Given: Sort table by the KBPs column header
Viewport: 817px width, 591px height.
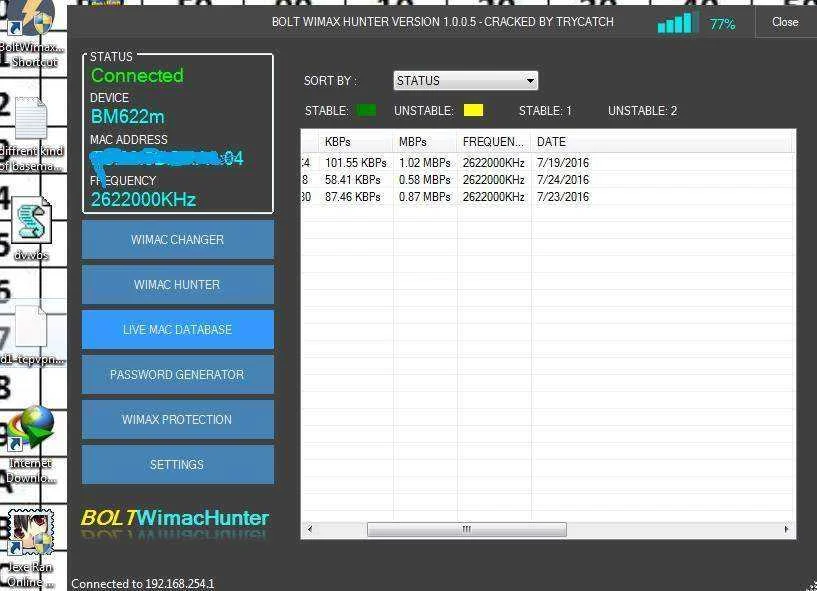Looking at the screenshot, I should (356, 142).
